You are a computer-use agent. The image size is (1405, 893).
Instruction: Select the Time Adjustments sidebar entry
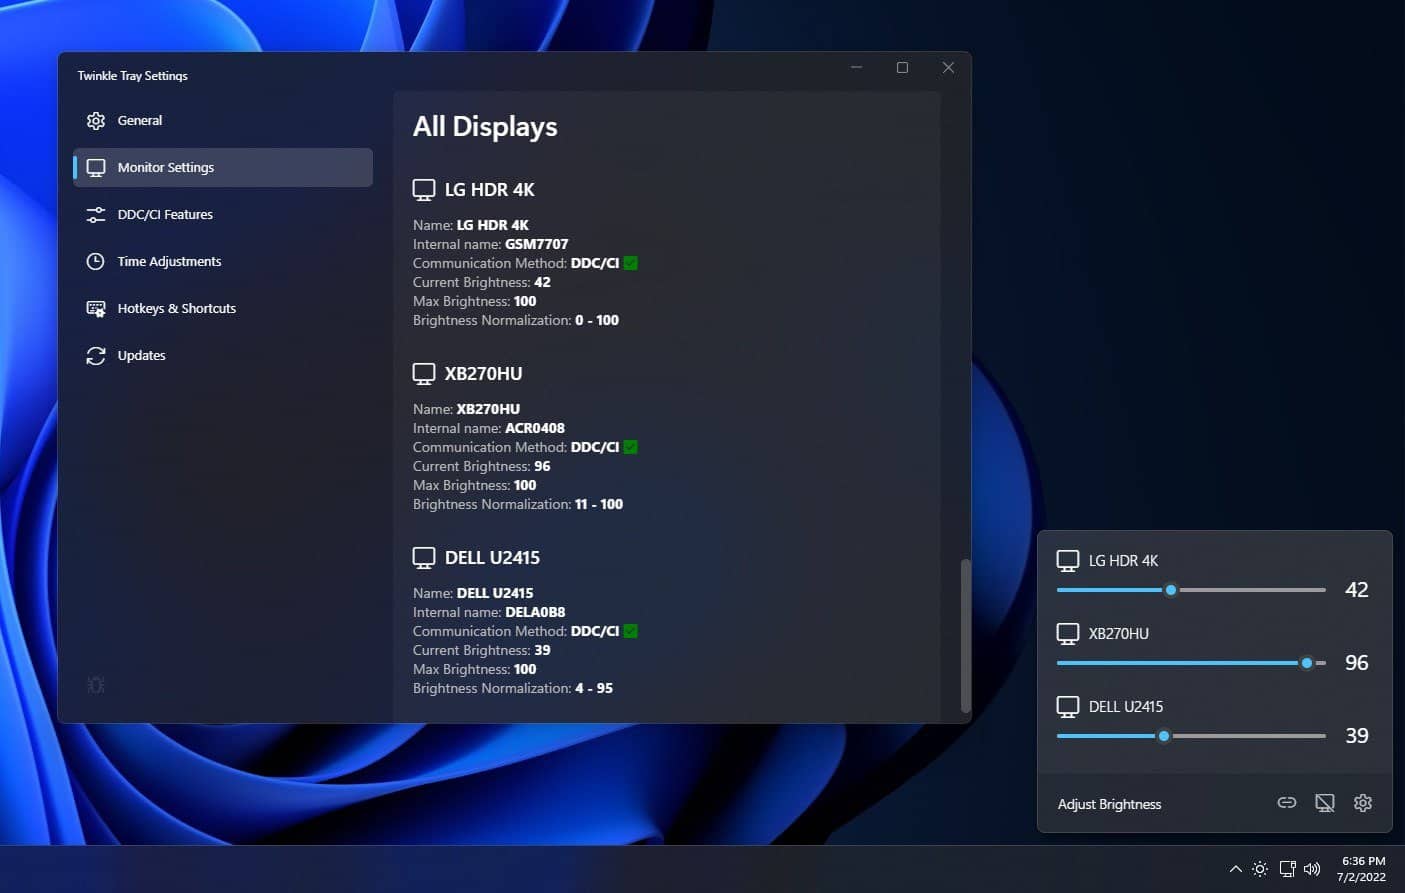(x=168, y=261)
